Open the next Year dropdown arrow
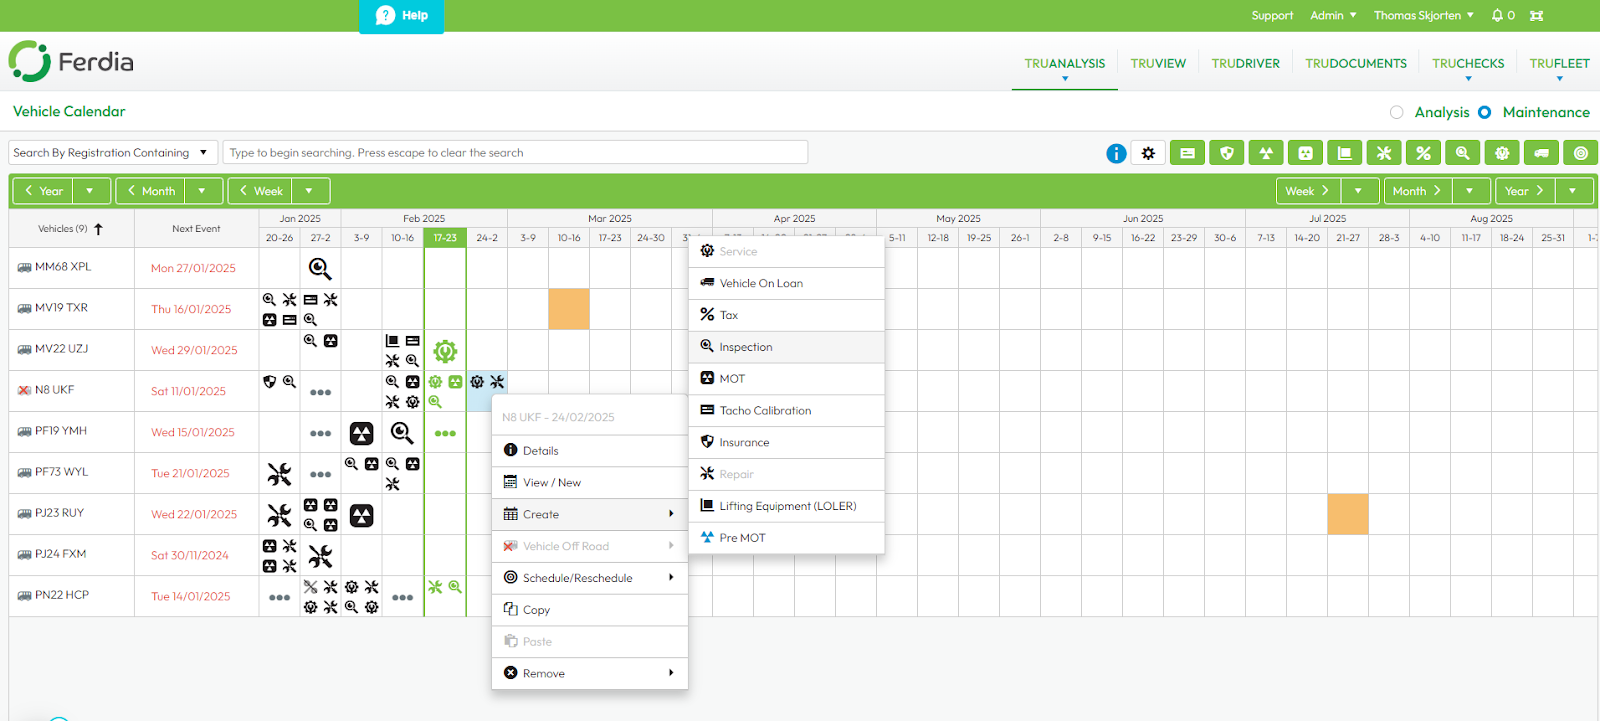 pyautogui.click(x=1574, y=191)
